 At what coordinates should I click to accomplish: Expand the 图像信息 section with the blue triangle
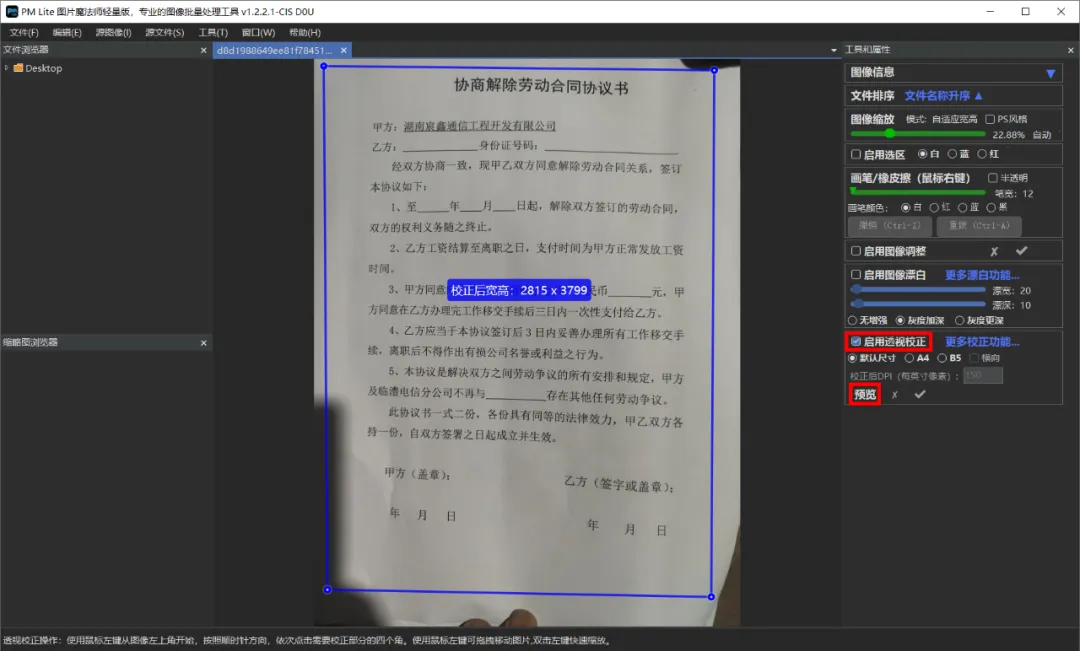(x=1050, y=73)
